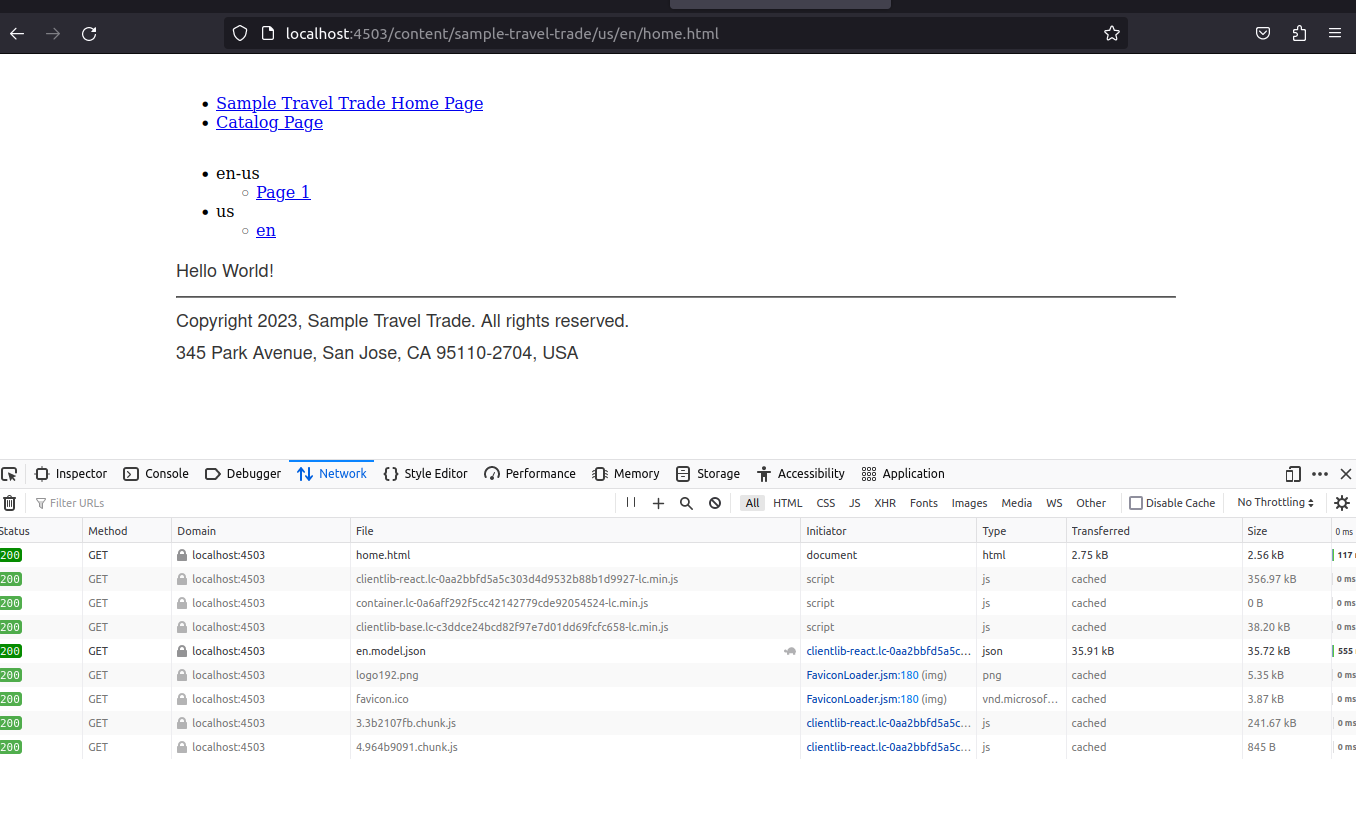
Task: Open the Firefox hamburger menu
Action: coord(1335,33)
